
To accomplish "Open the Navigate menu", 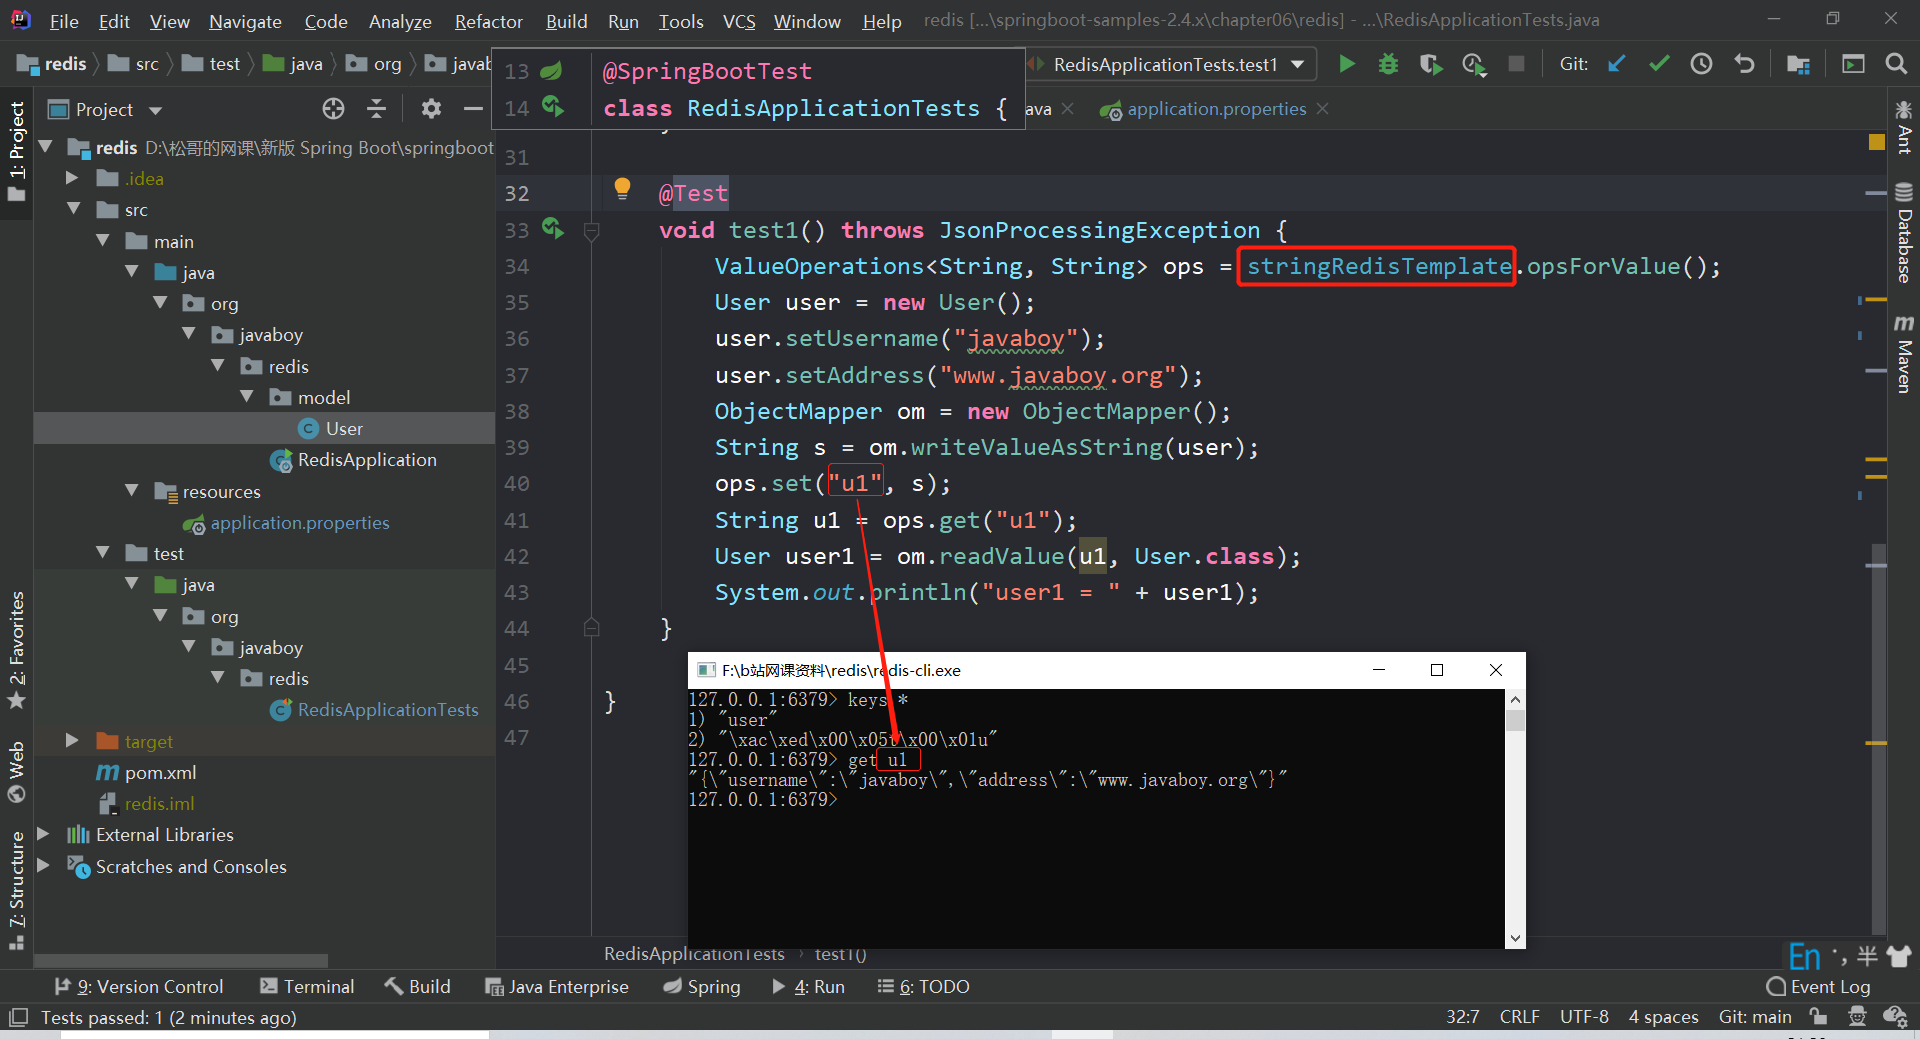I will (245, 21).
